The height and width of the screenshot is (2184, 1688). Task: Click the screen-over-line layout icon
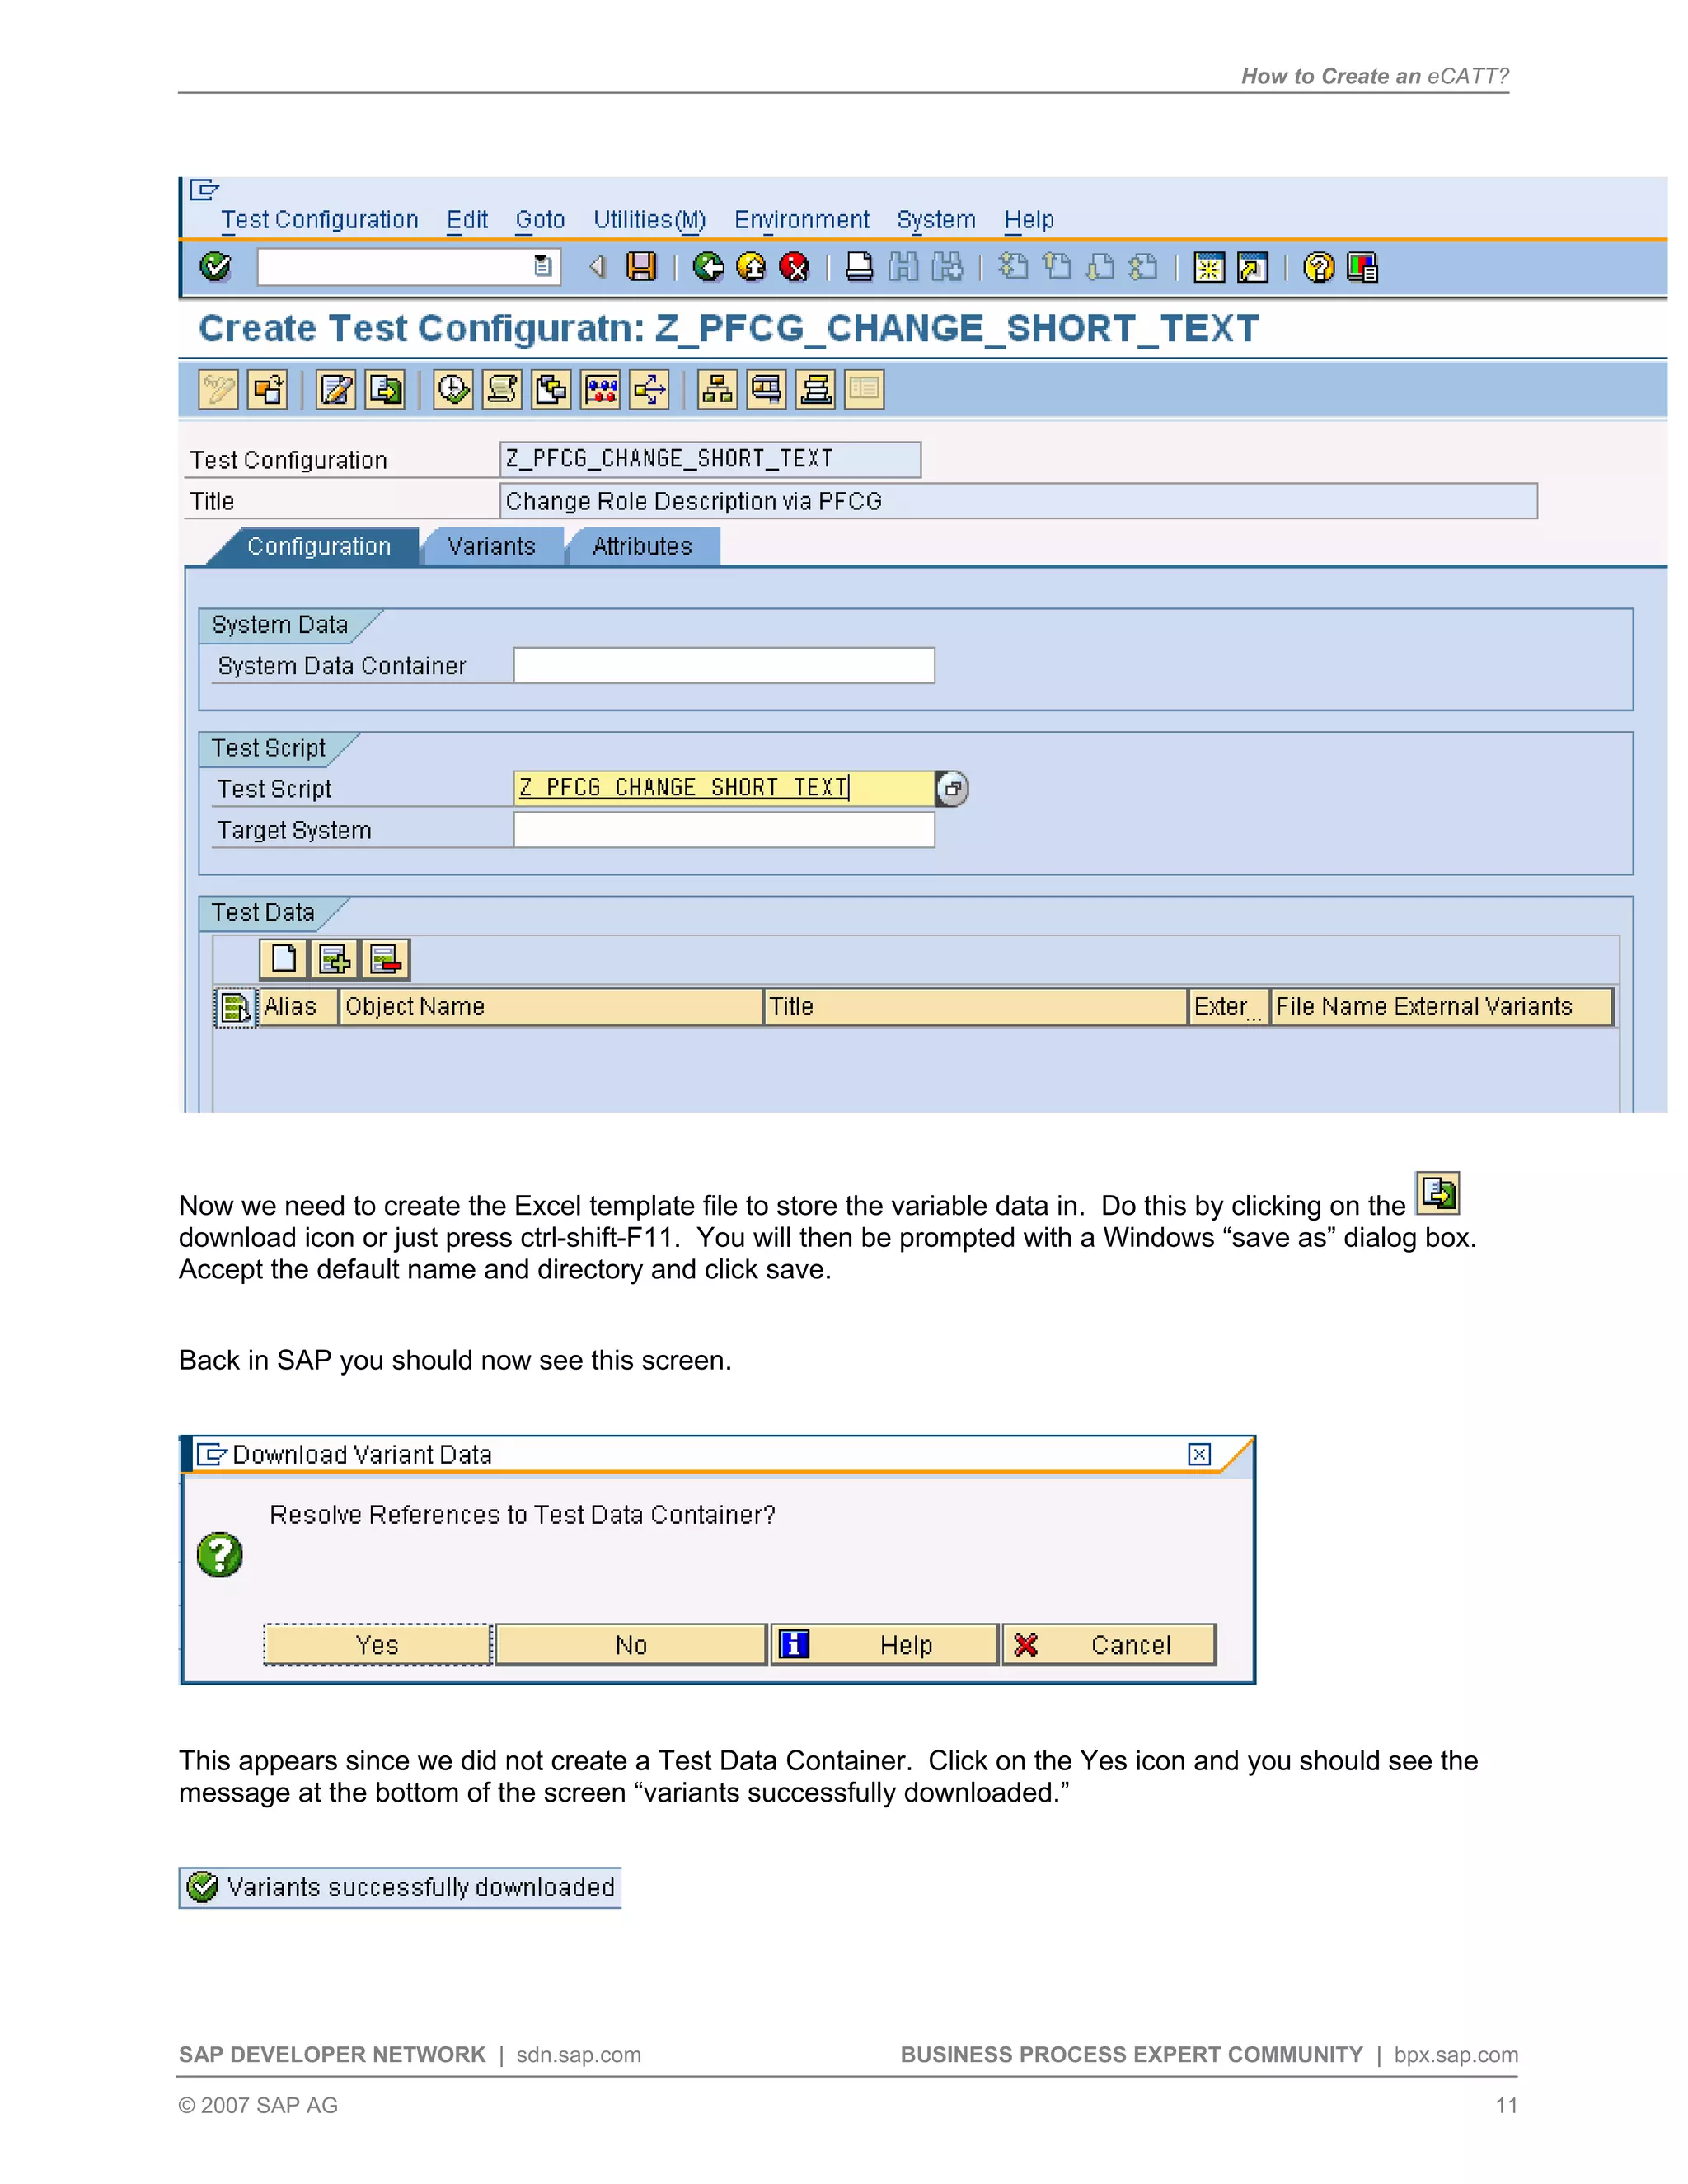pos(766,389)
